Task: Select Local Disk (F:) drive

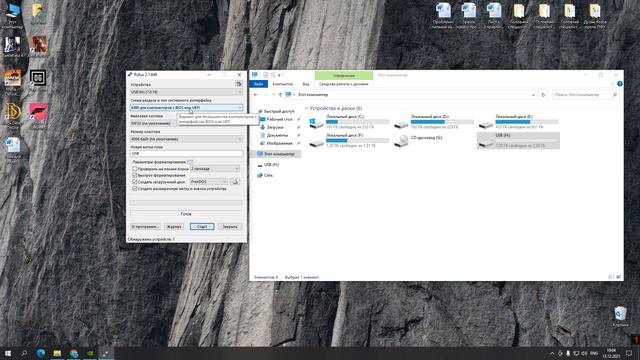Action: point(349,140)
